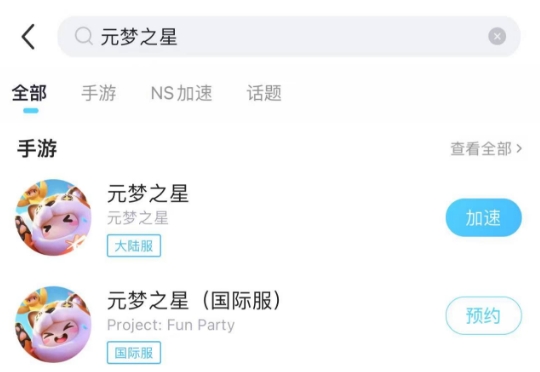Image resolution: width=540 pixels, height=372 pixels.
Task: Reserve the international version via 预约
Action: (484, 316)
